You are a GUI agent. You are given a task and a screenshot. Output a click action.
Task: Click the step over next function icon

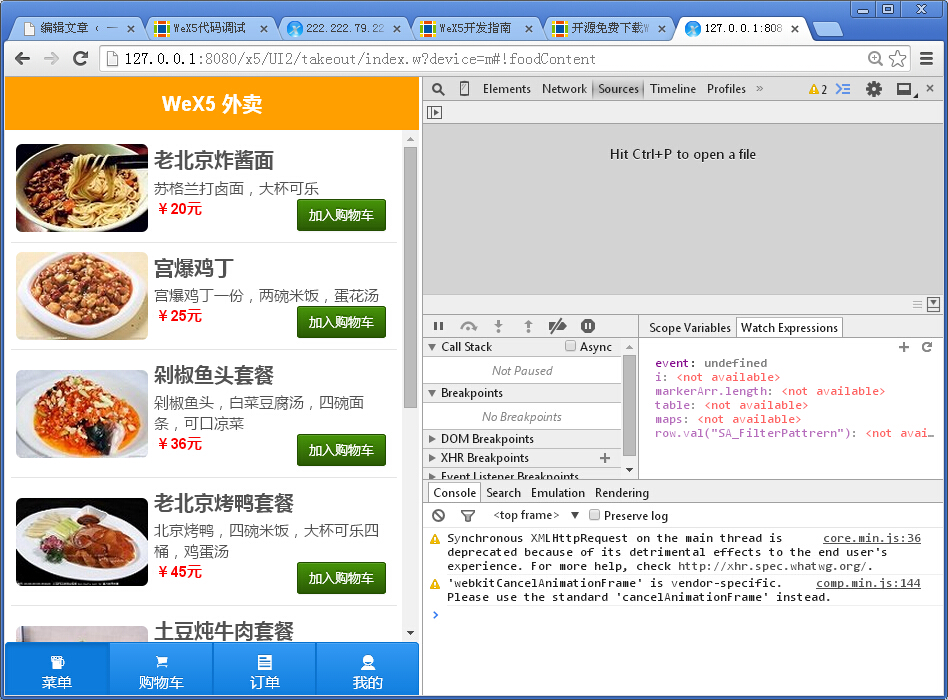(468, 325)
